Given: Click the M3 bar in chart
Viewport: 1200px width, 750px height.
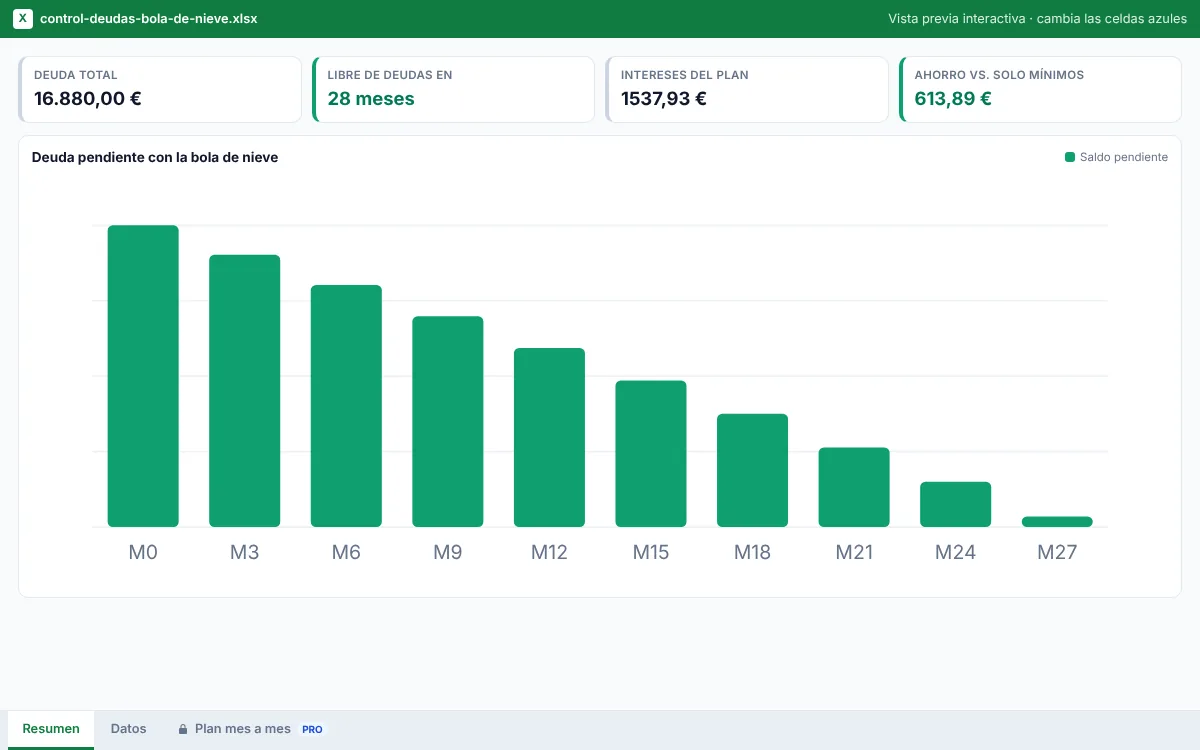Looking at the screenshot, I should [x=245, y=391].
